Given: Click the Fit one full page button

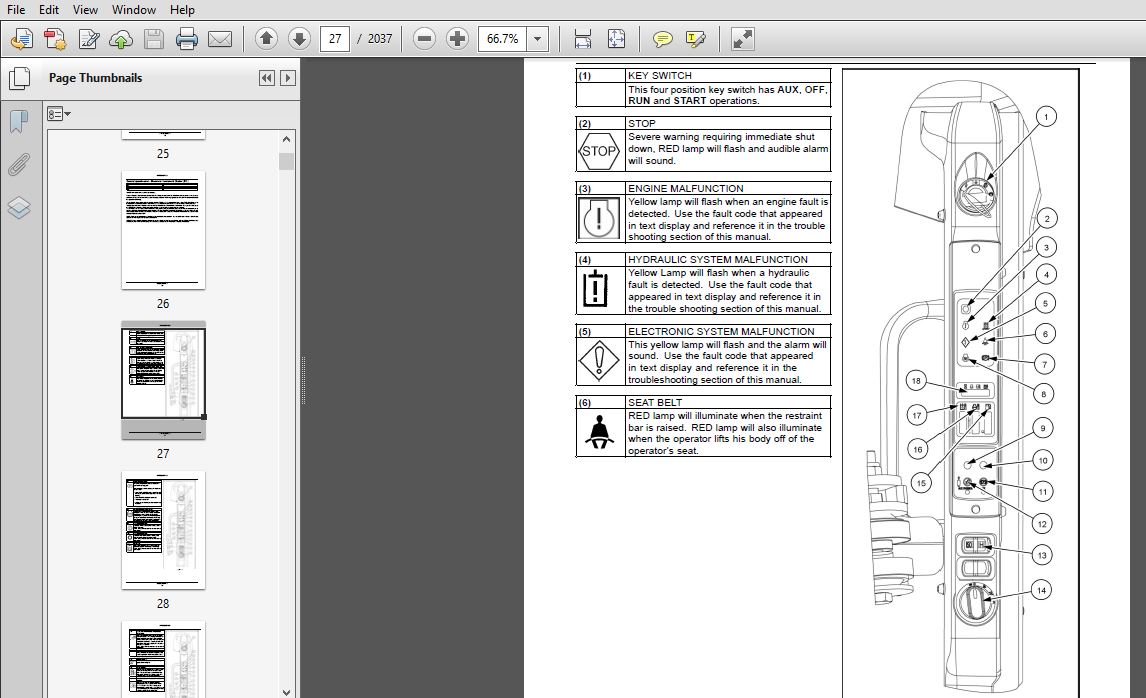Looking at the screenshot, I should 616,39.
